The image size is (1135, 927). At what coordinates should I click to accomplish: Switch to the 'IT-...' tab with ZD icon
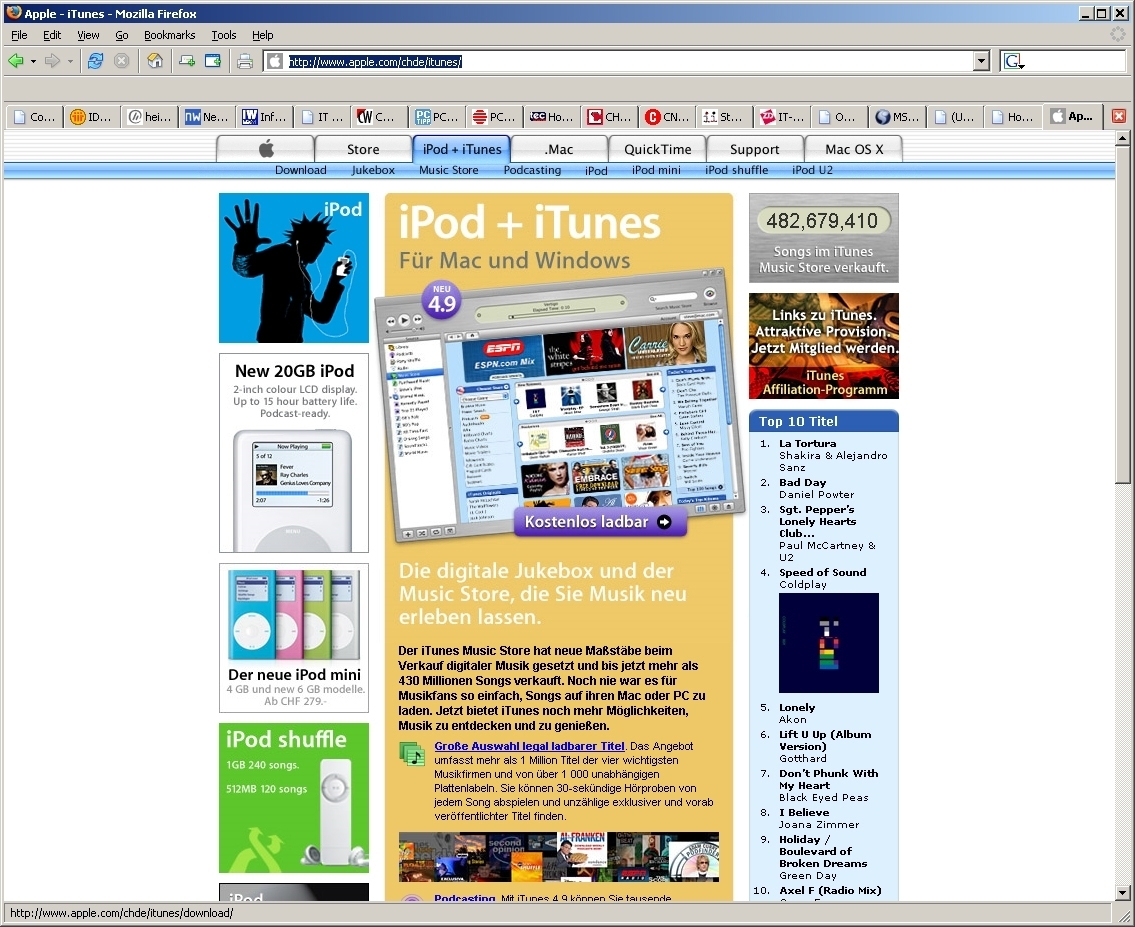tap(782, 117)
